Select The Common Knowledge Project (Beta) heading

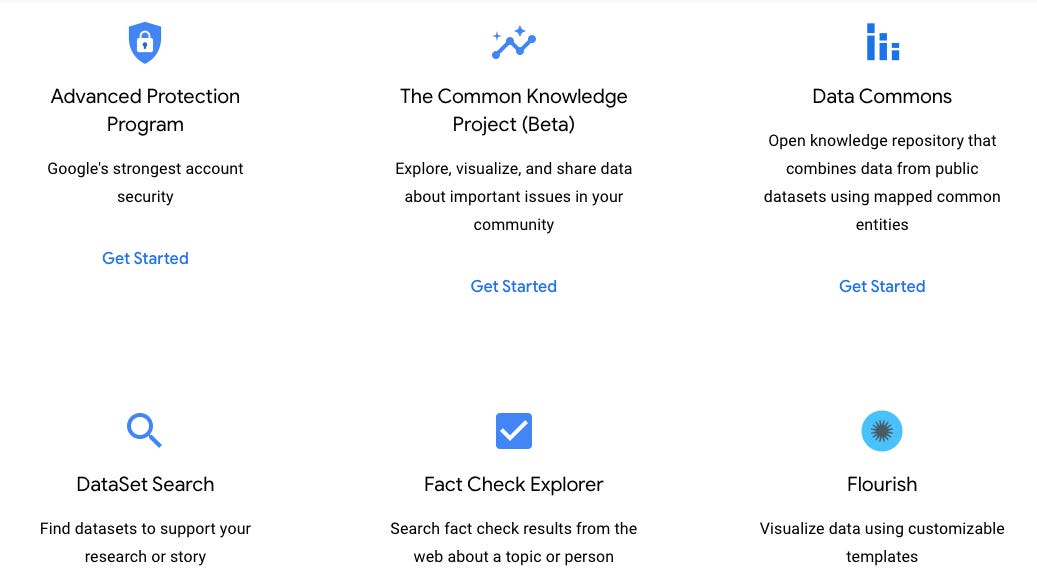513,110
